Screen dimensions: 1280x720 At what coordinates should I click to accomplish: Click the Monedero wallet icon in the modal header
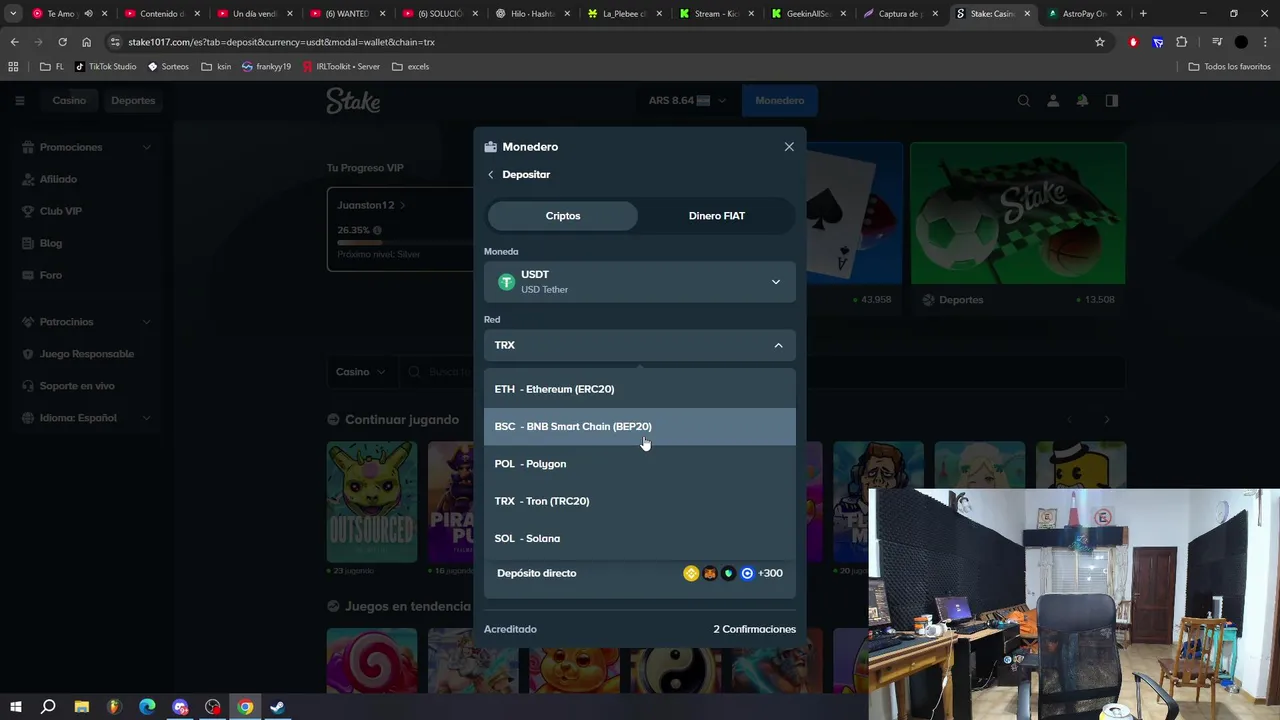[490, 147]
